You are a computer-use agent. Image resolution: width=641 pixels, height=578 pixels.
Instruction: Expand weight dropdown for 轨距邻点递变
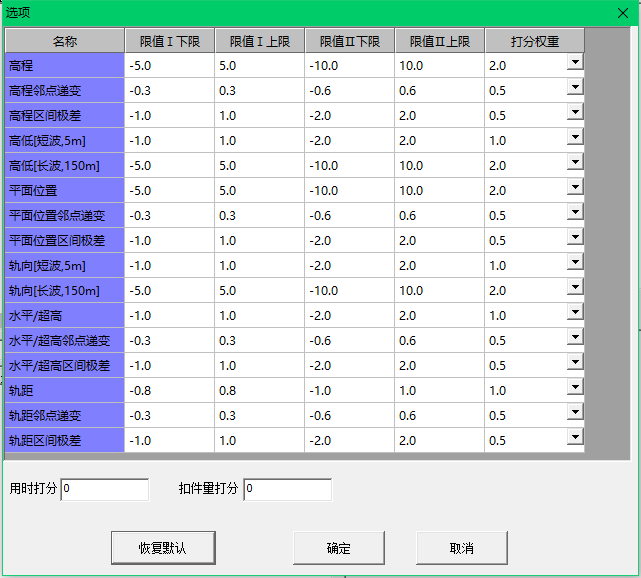click(x=575, y=412)
